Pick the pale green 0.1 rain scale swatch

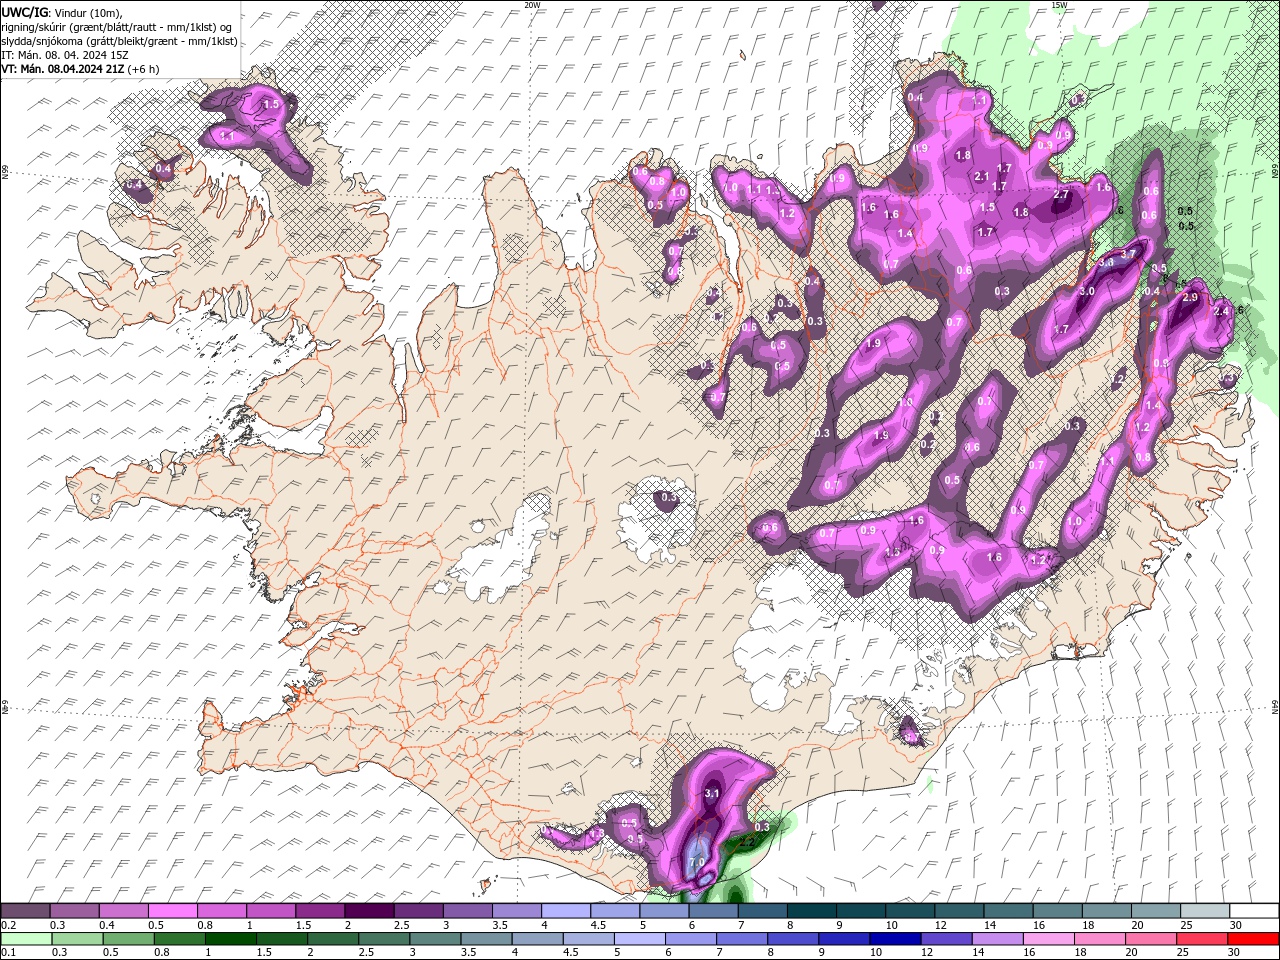coord(26,939)
